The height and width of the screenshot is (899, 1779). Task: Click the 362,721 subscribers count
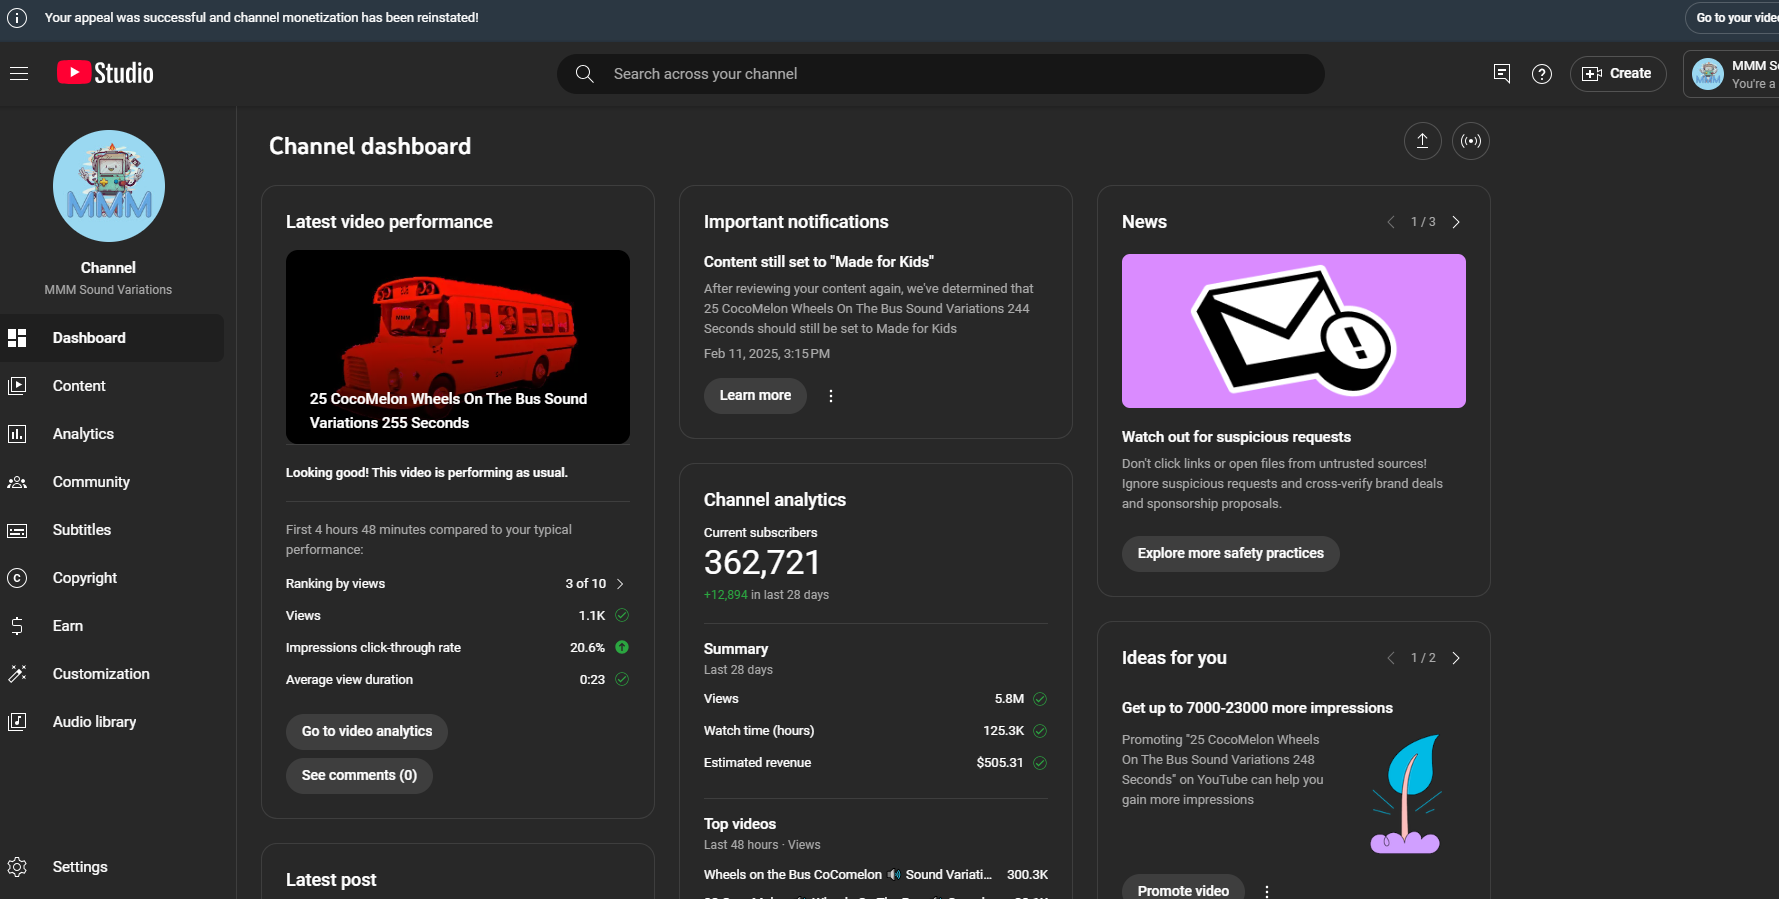[762, 563]
